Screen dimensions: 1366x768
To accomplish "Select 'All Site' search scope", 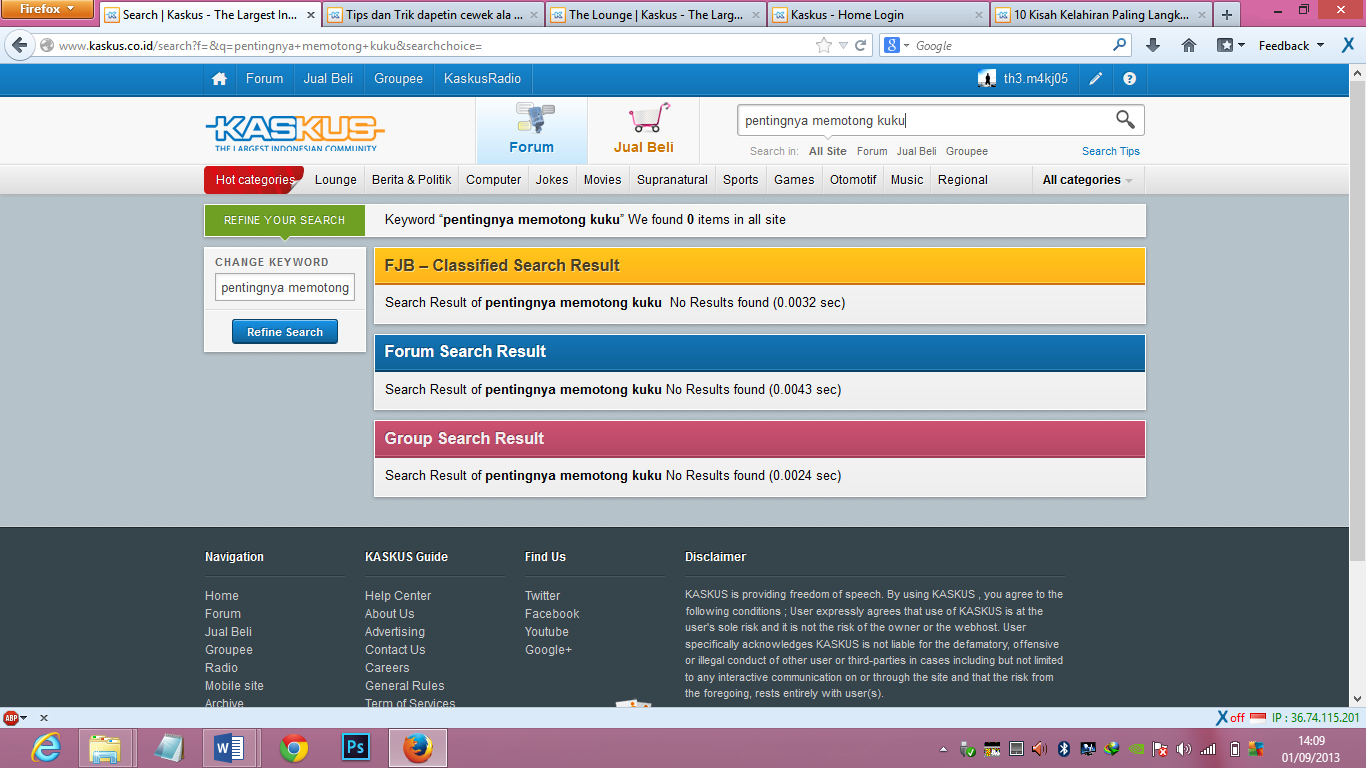I will [827, 151].
